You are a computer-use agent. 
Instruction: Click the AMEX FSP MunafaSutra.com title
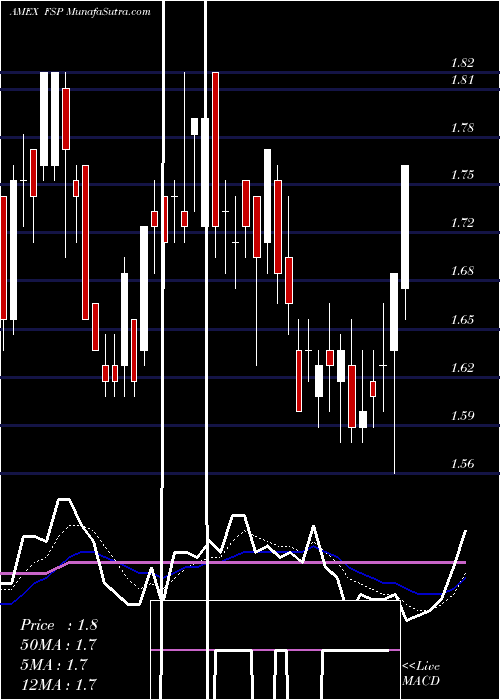(79, 12)
